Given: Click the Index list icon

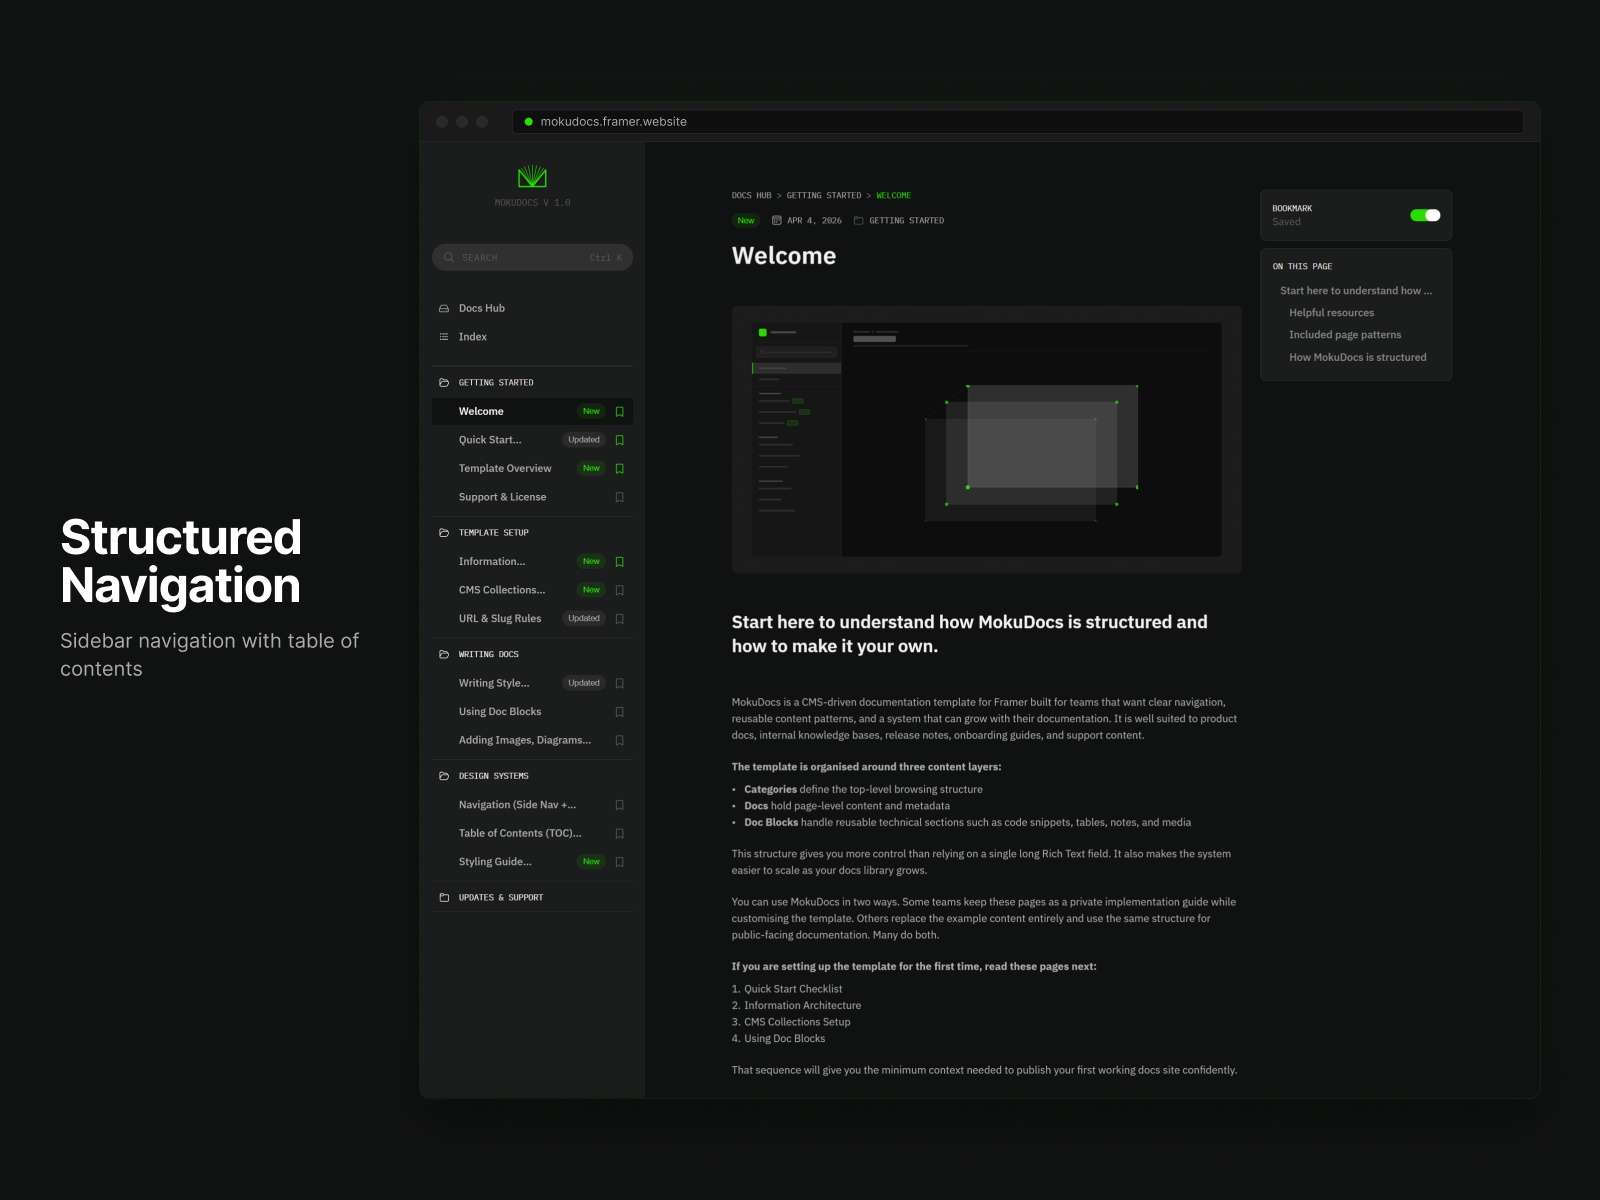Looking at the screenshot, I should pos(444,337).
